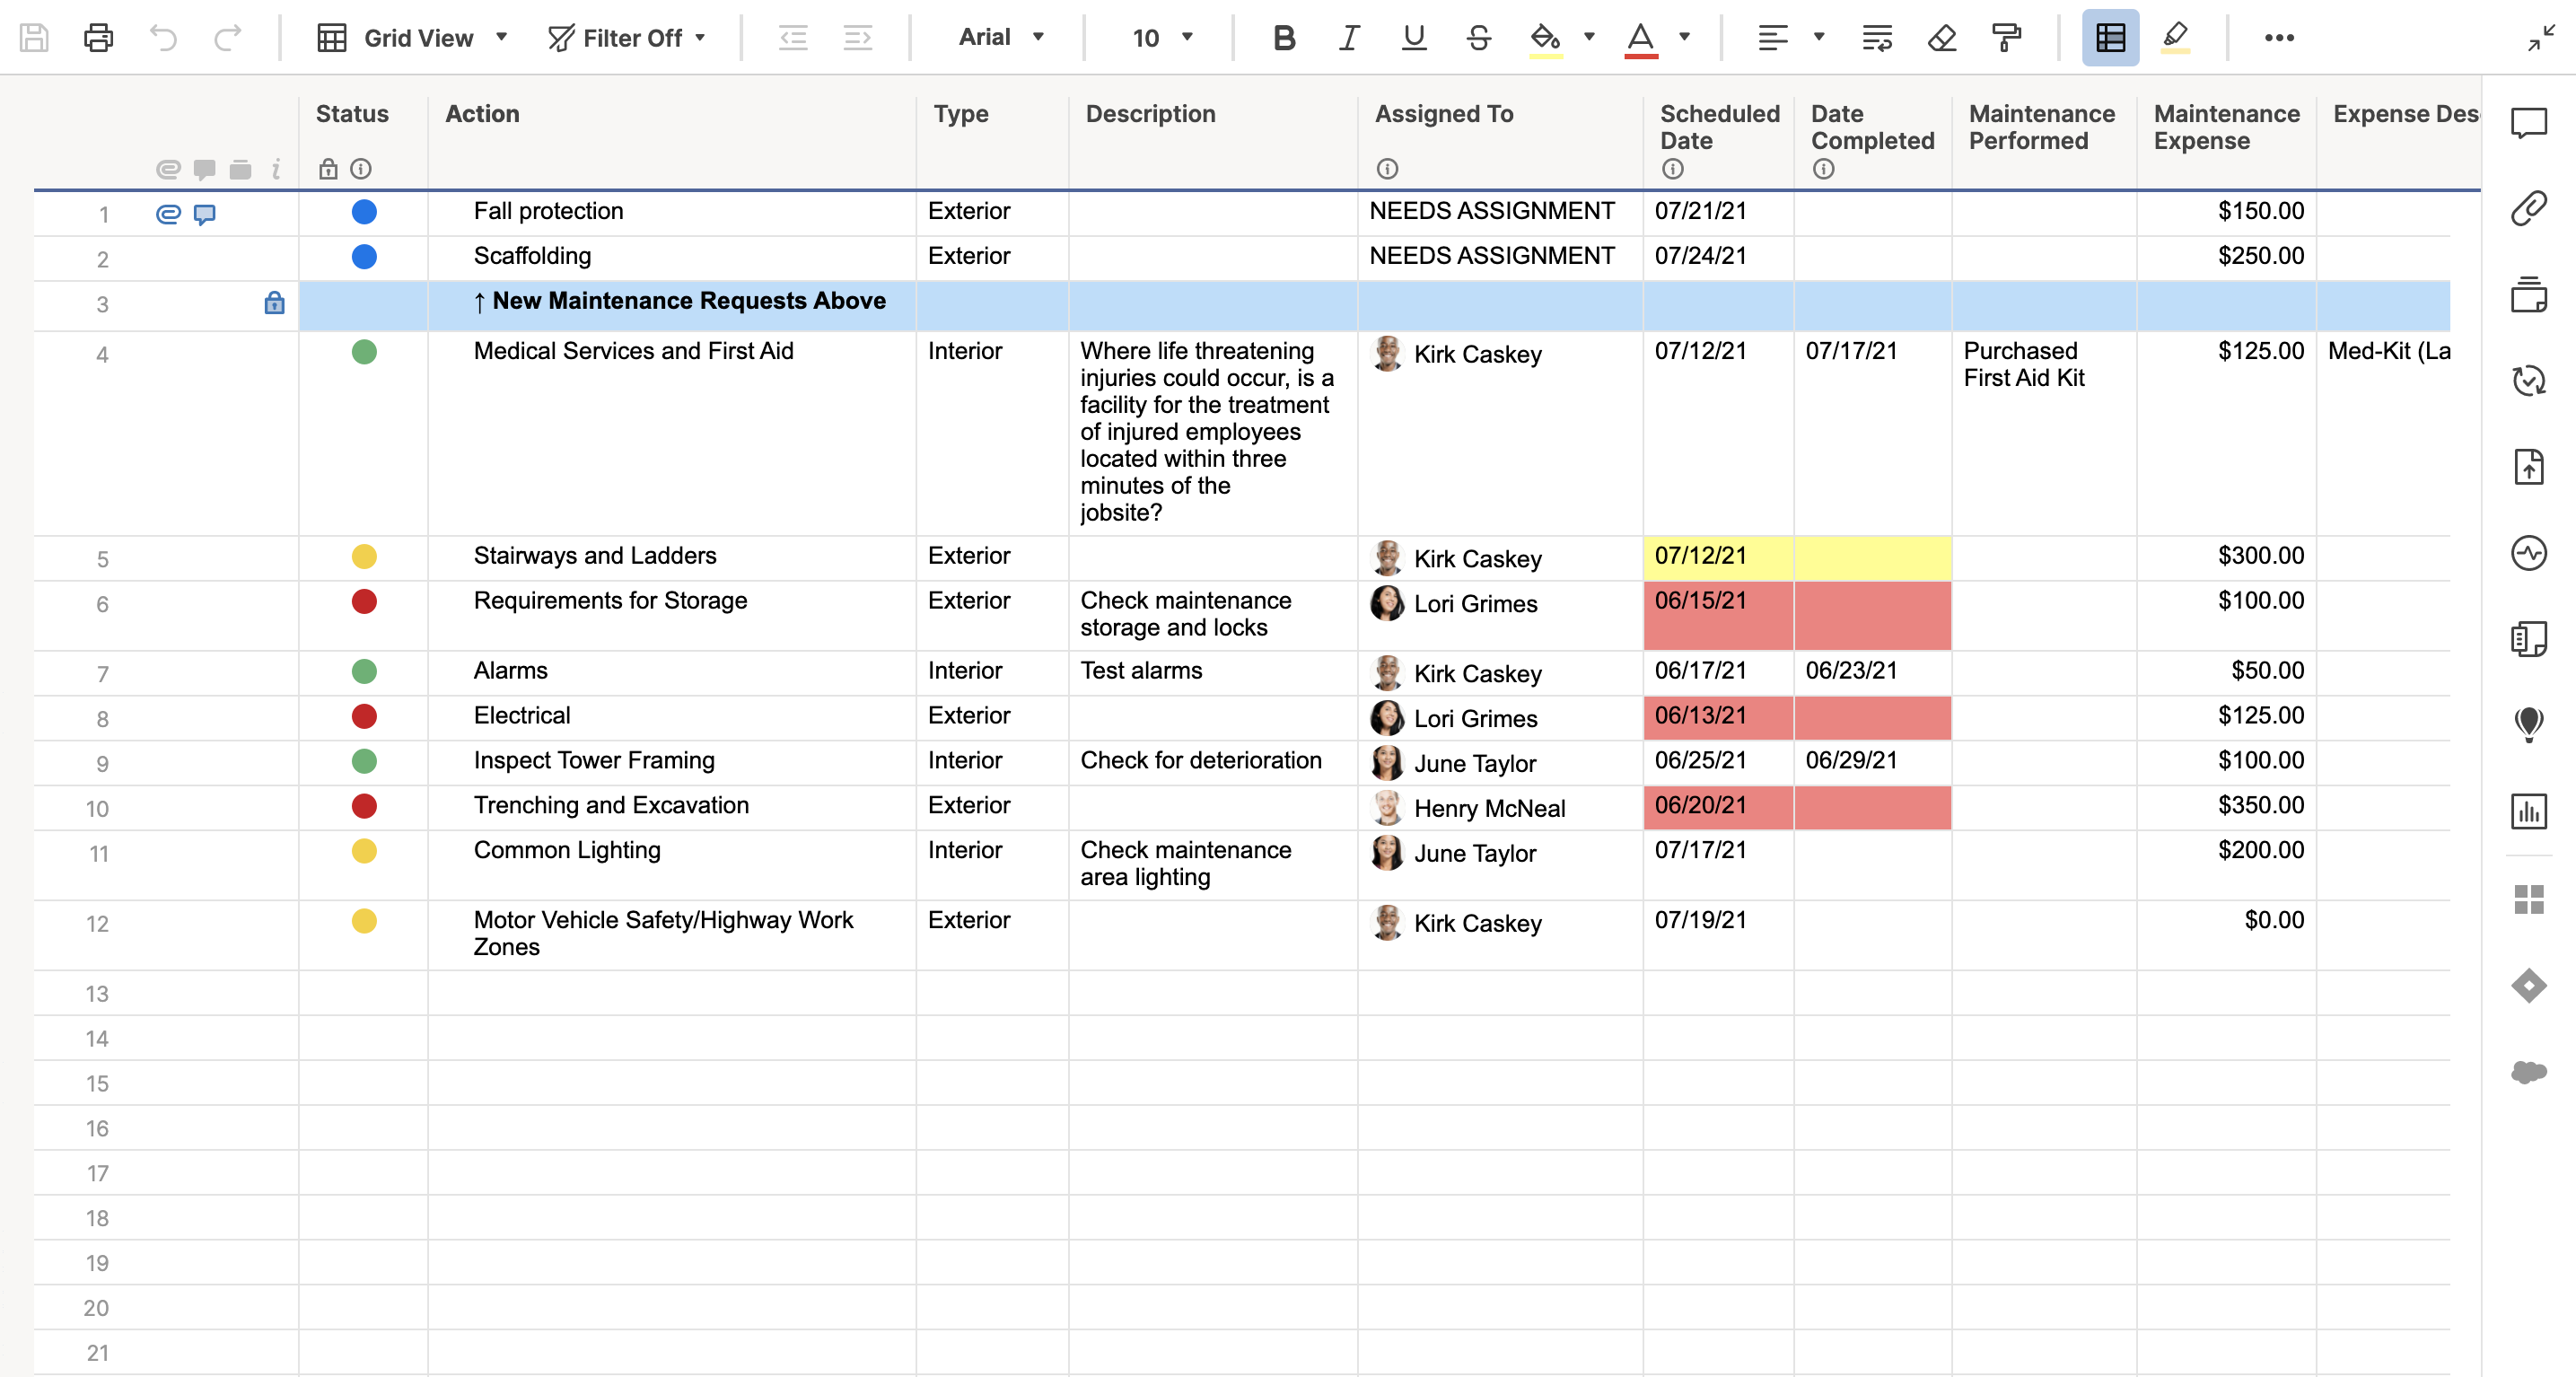Open the More options ellipsis menu
Viewport: 2576px width, 1377px height.
(x=2281, y=38)
